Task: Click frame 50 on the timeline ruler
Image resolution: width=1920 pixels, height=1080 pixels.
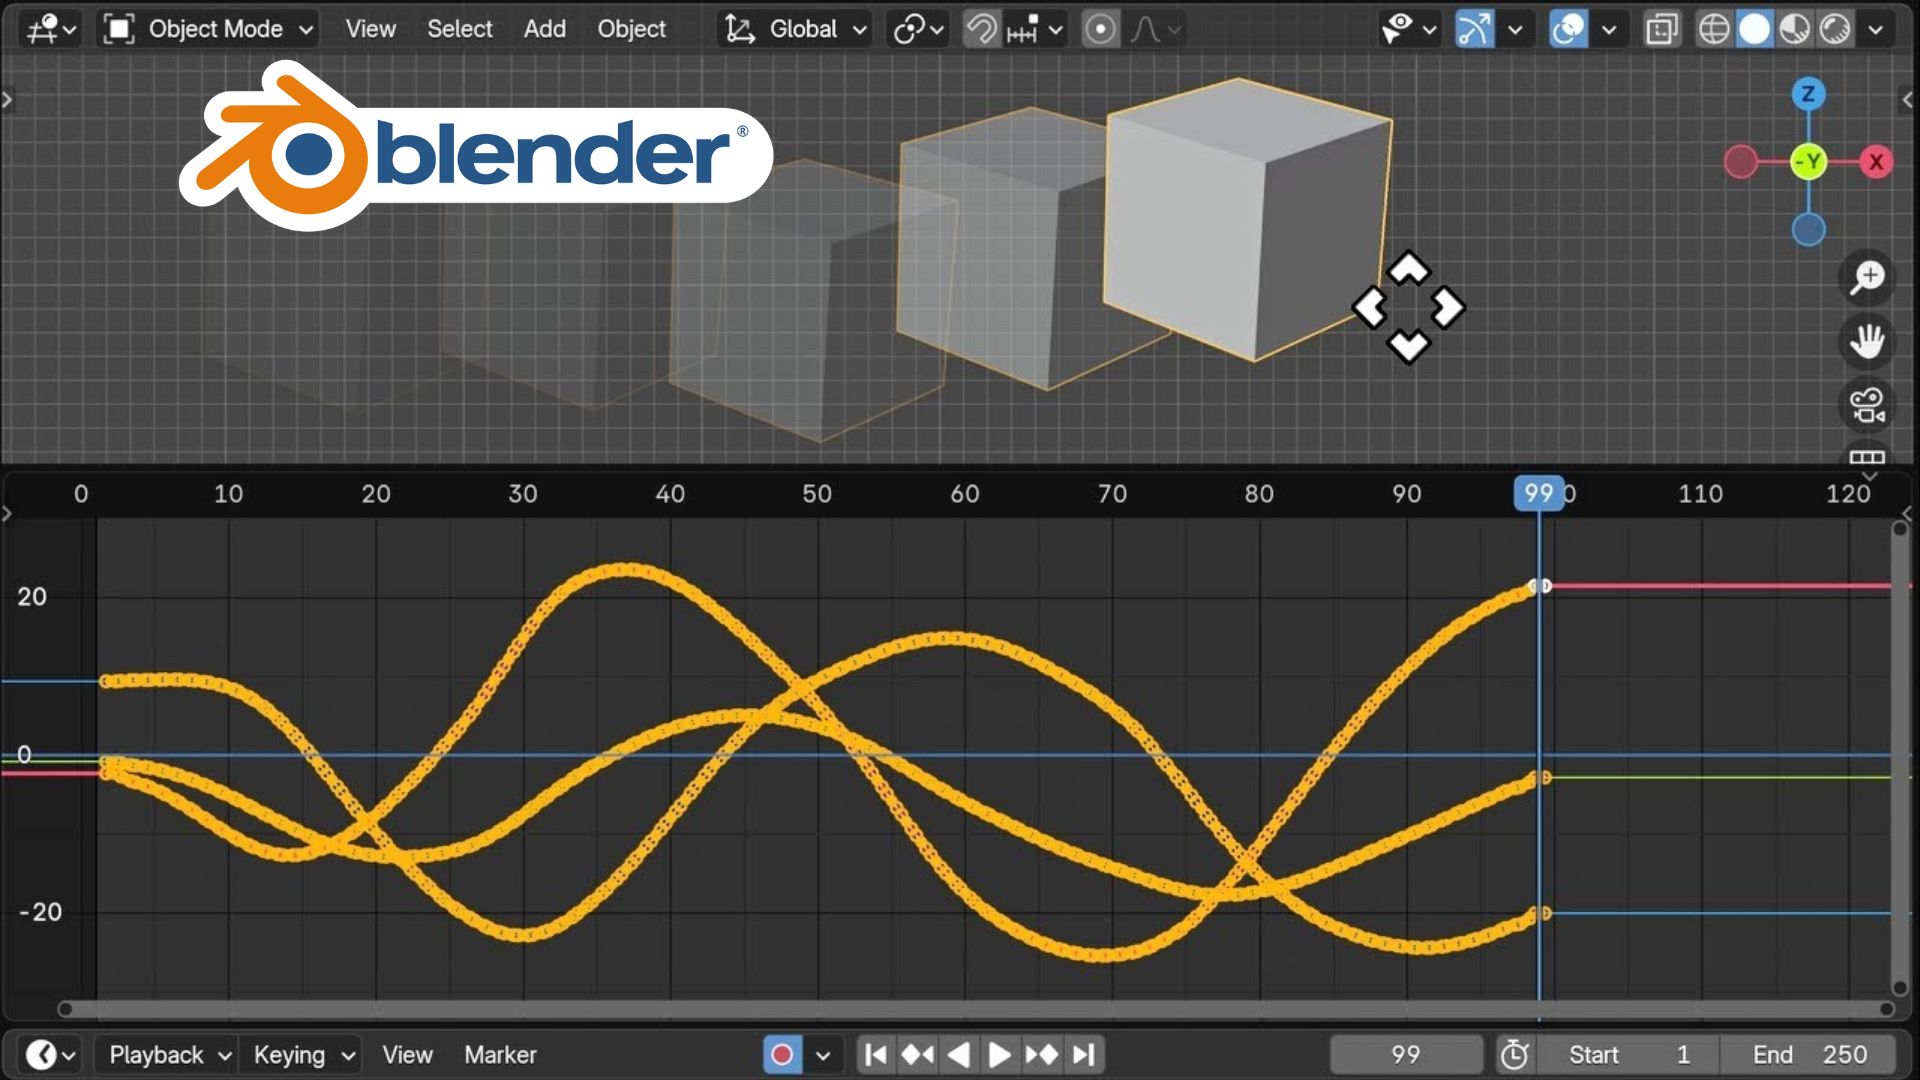Action: 817,494
